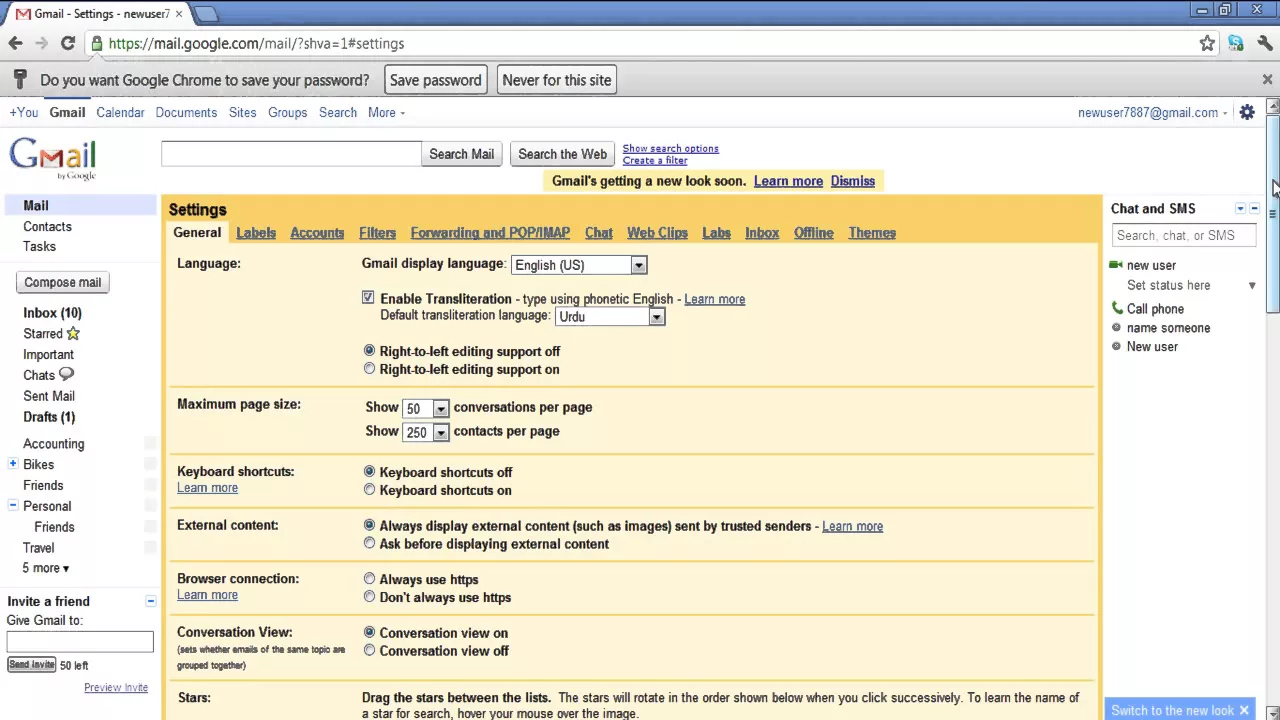Choose Don't always use https
The image size is (1280, 720).
(x=369, y=597)
